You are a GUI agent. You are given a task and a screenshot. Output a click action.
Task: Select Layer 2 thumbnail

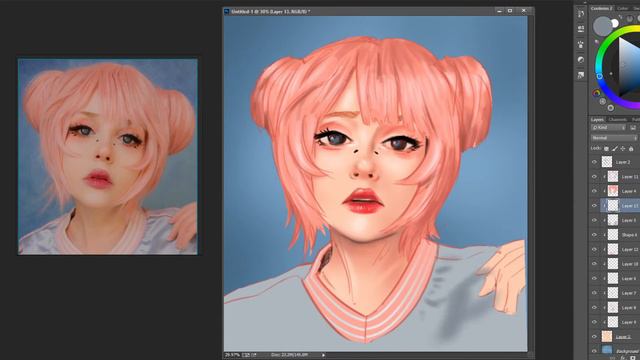(x=607, y=162)
